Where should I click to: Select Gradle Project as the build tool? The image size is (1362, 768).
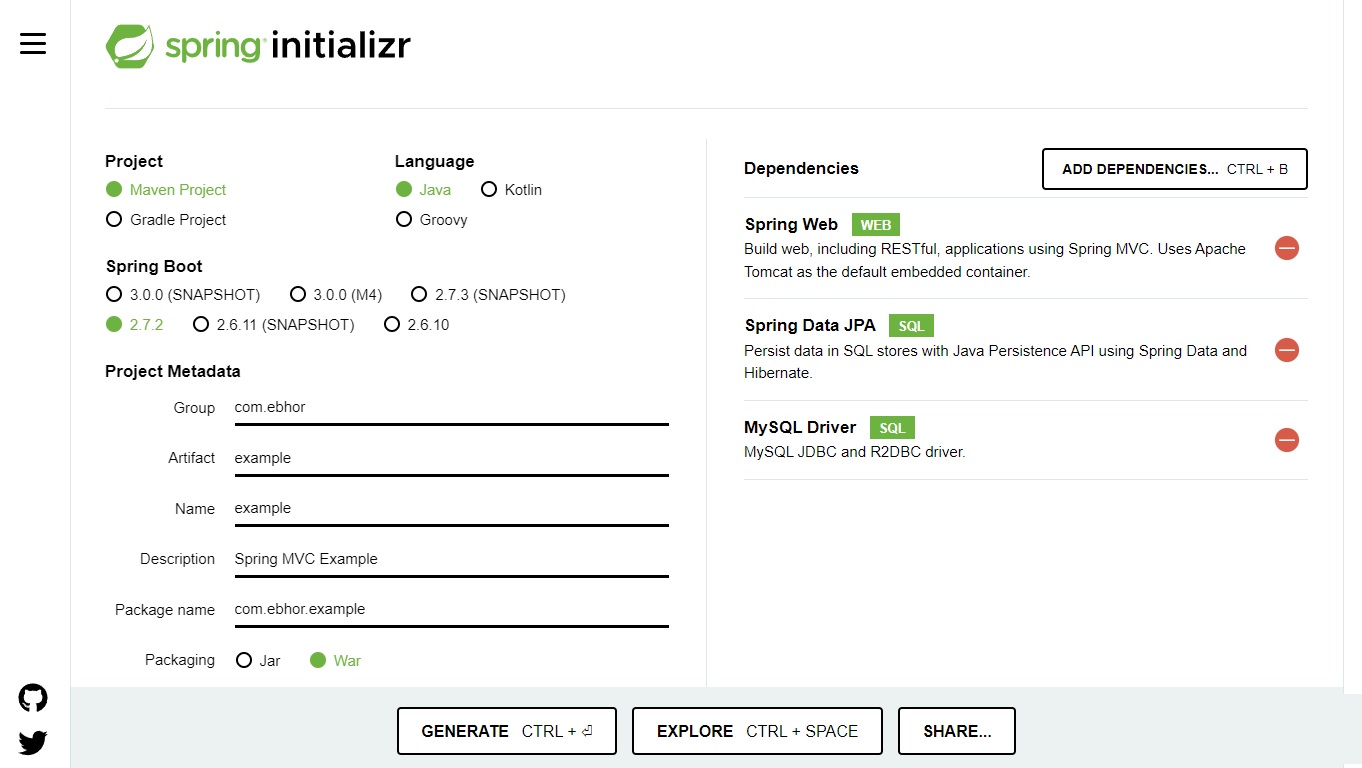click(x=114, y=219)
